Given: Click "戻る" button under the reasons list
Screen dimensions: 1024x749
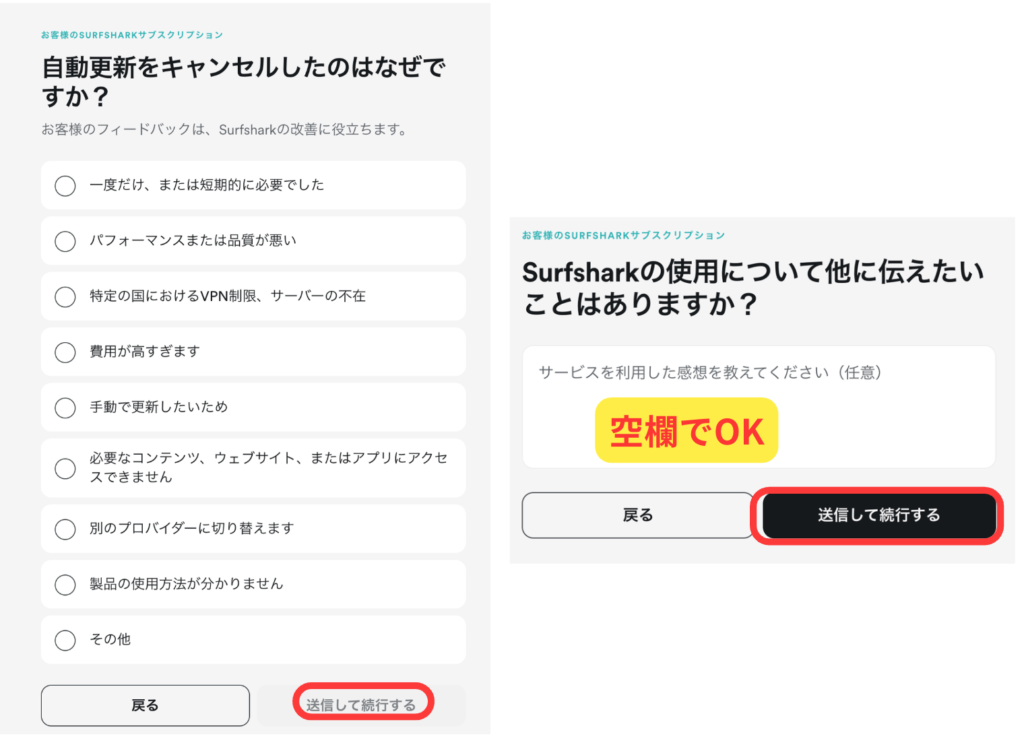Looking at the screenshot, I should (145, 705).
